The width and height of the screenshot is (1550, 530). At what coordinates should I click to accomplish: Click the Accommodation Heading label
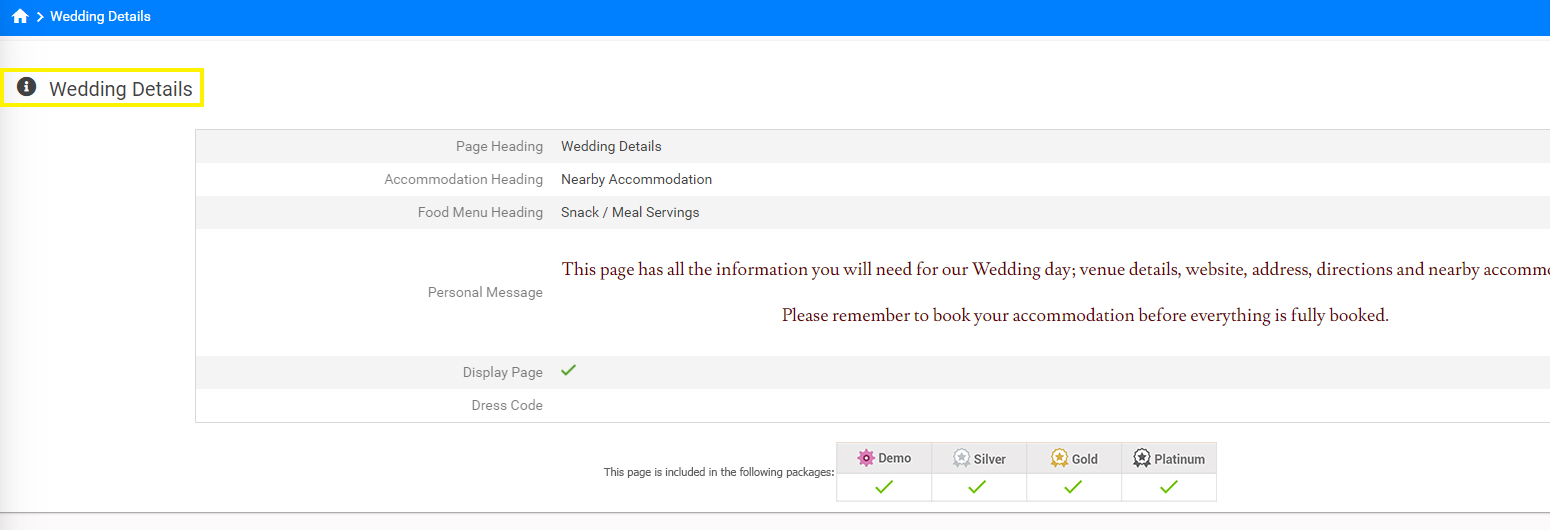[463, 180]
